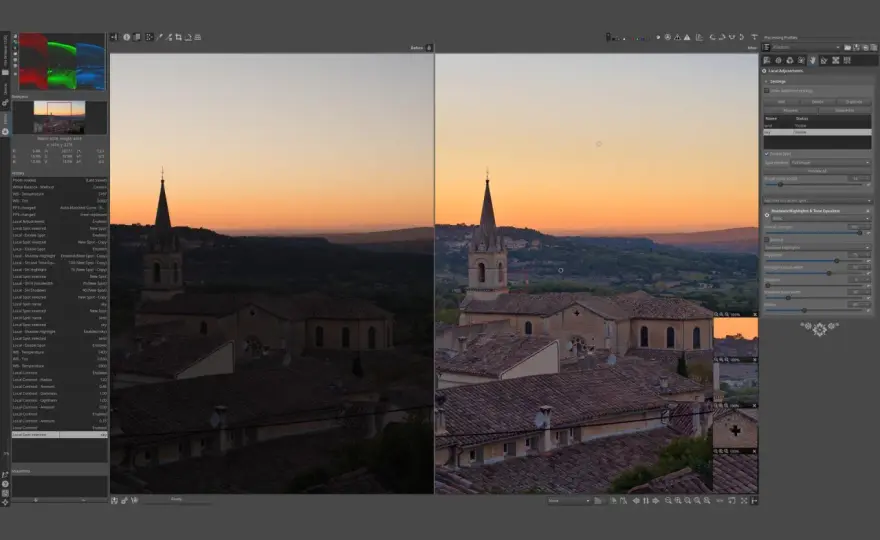Adjust the Shadows tonal width slider
Screen dimensions: 880x540
(788, 298)
